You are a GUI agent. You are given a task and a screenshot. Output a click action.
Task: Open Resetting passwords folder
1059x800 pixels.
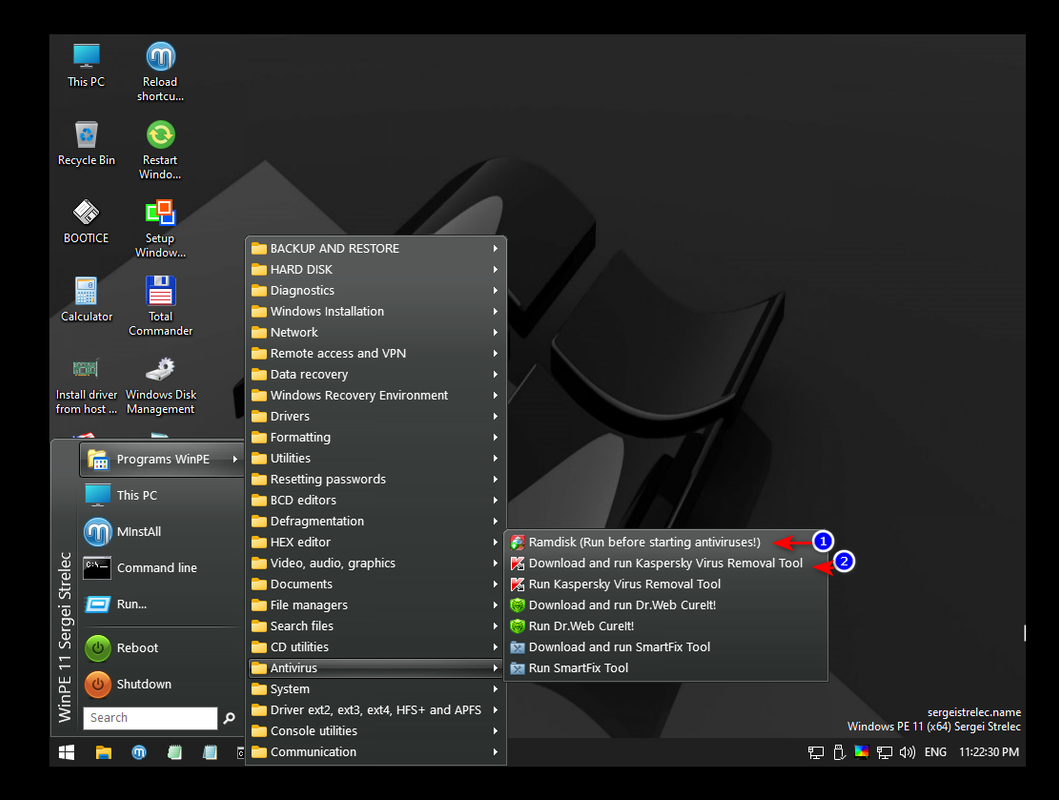(376, 479)
